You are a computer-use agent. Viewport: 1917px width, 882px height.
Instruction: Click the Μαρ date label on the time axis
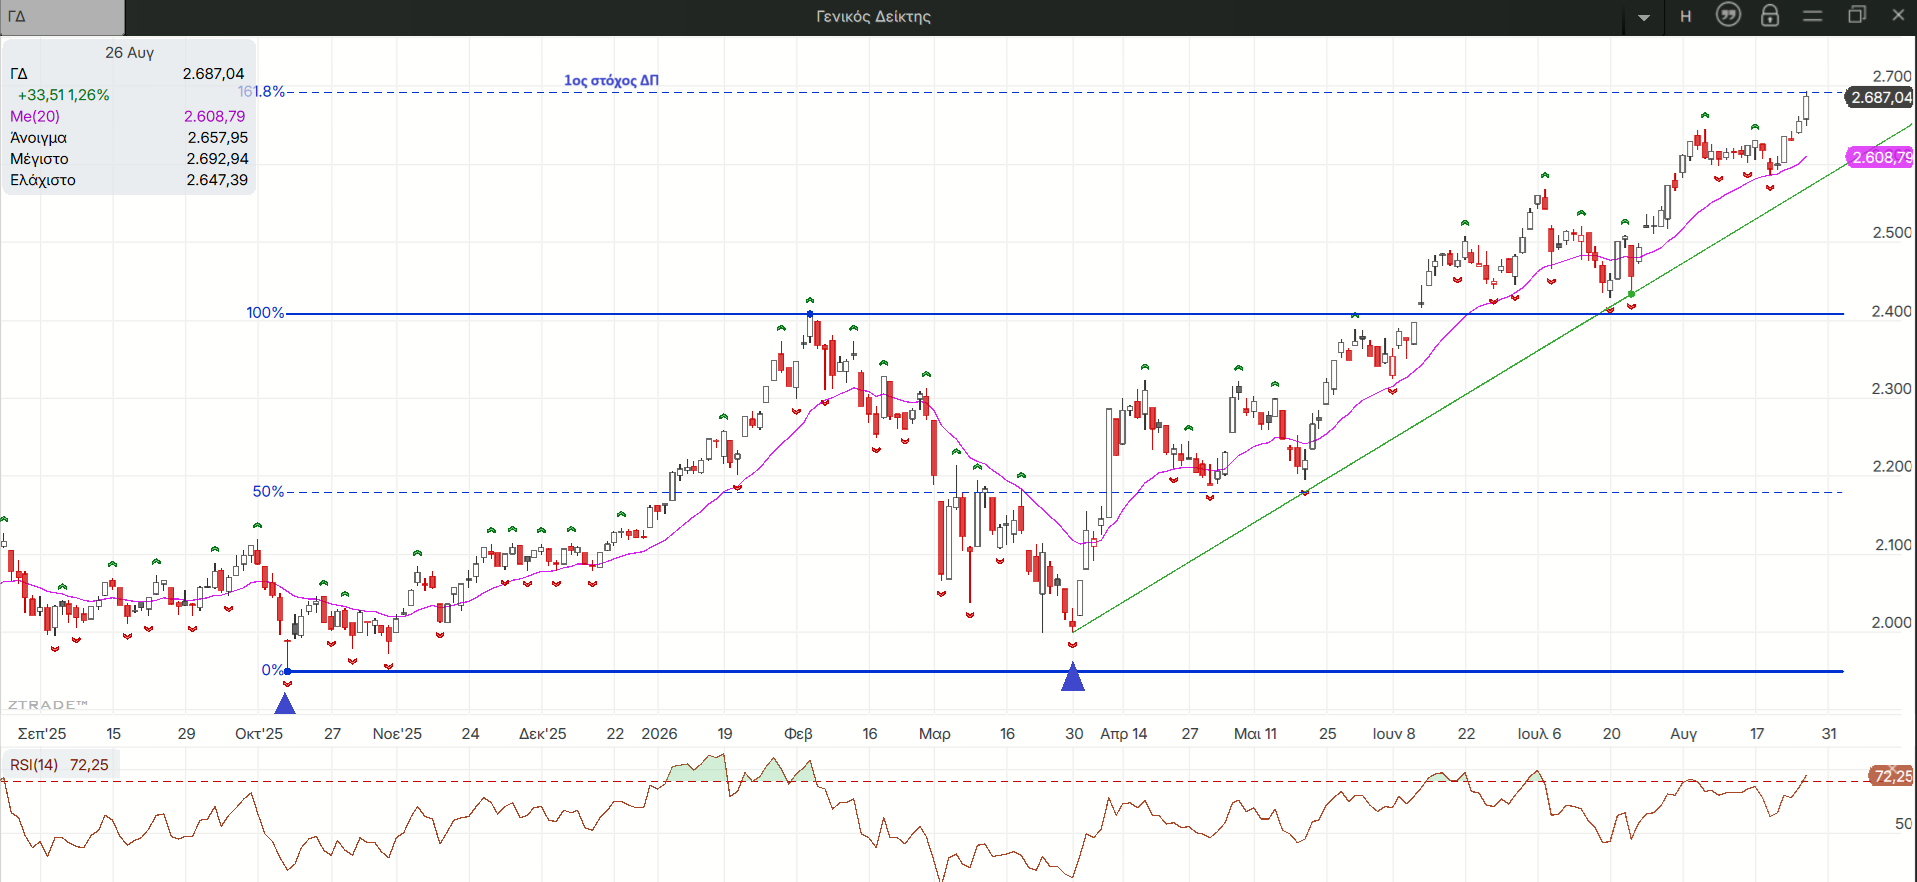(x=935, y=734)
